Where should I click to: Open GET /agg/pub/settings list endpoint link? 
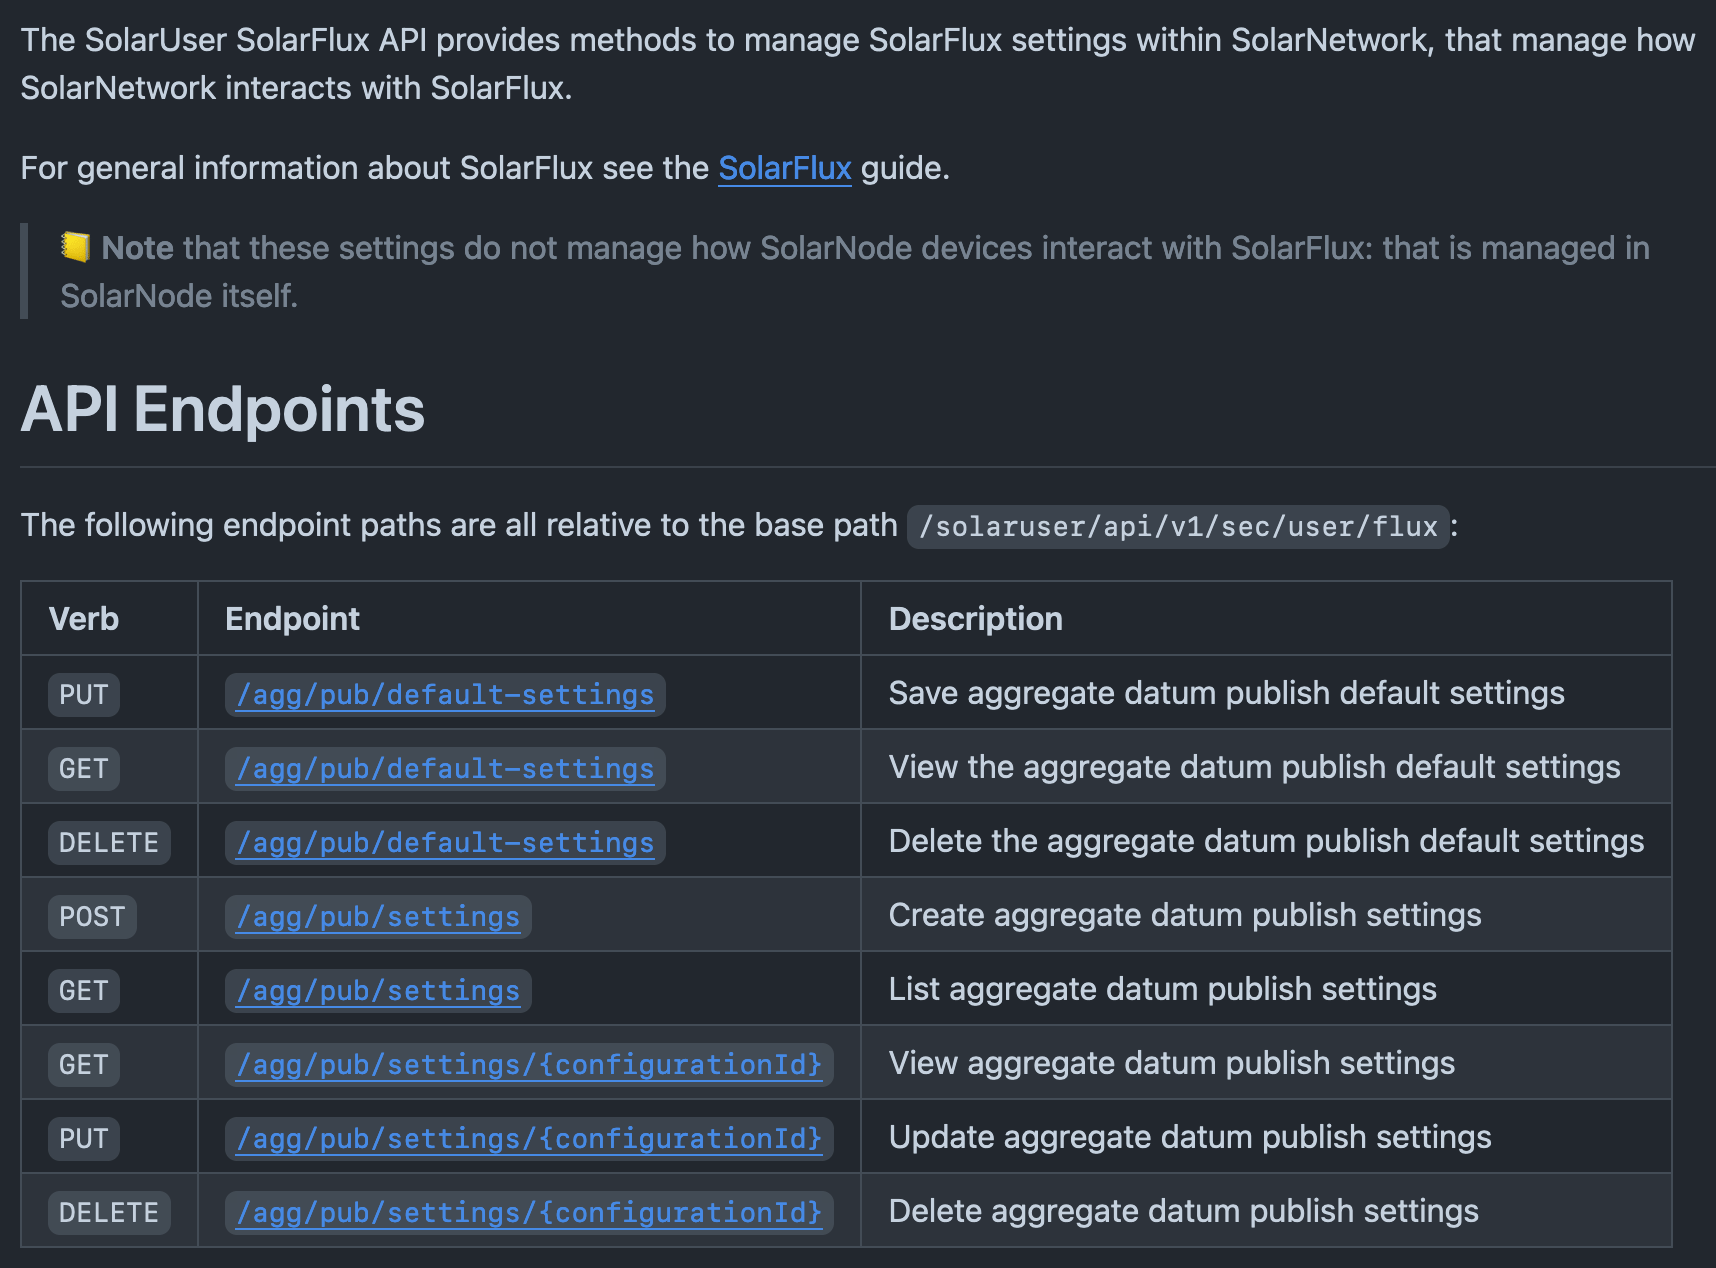[x=378, y=991]
